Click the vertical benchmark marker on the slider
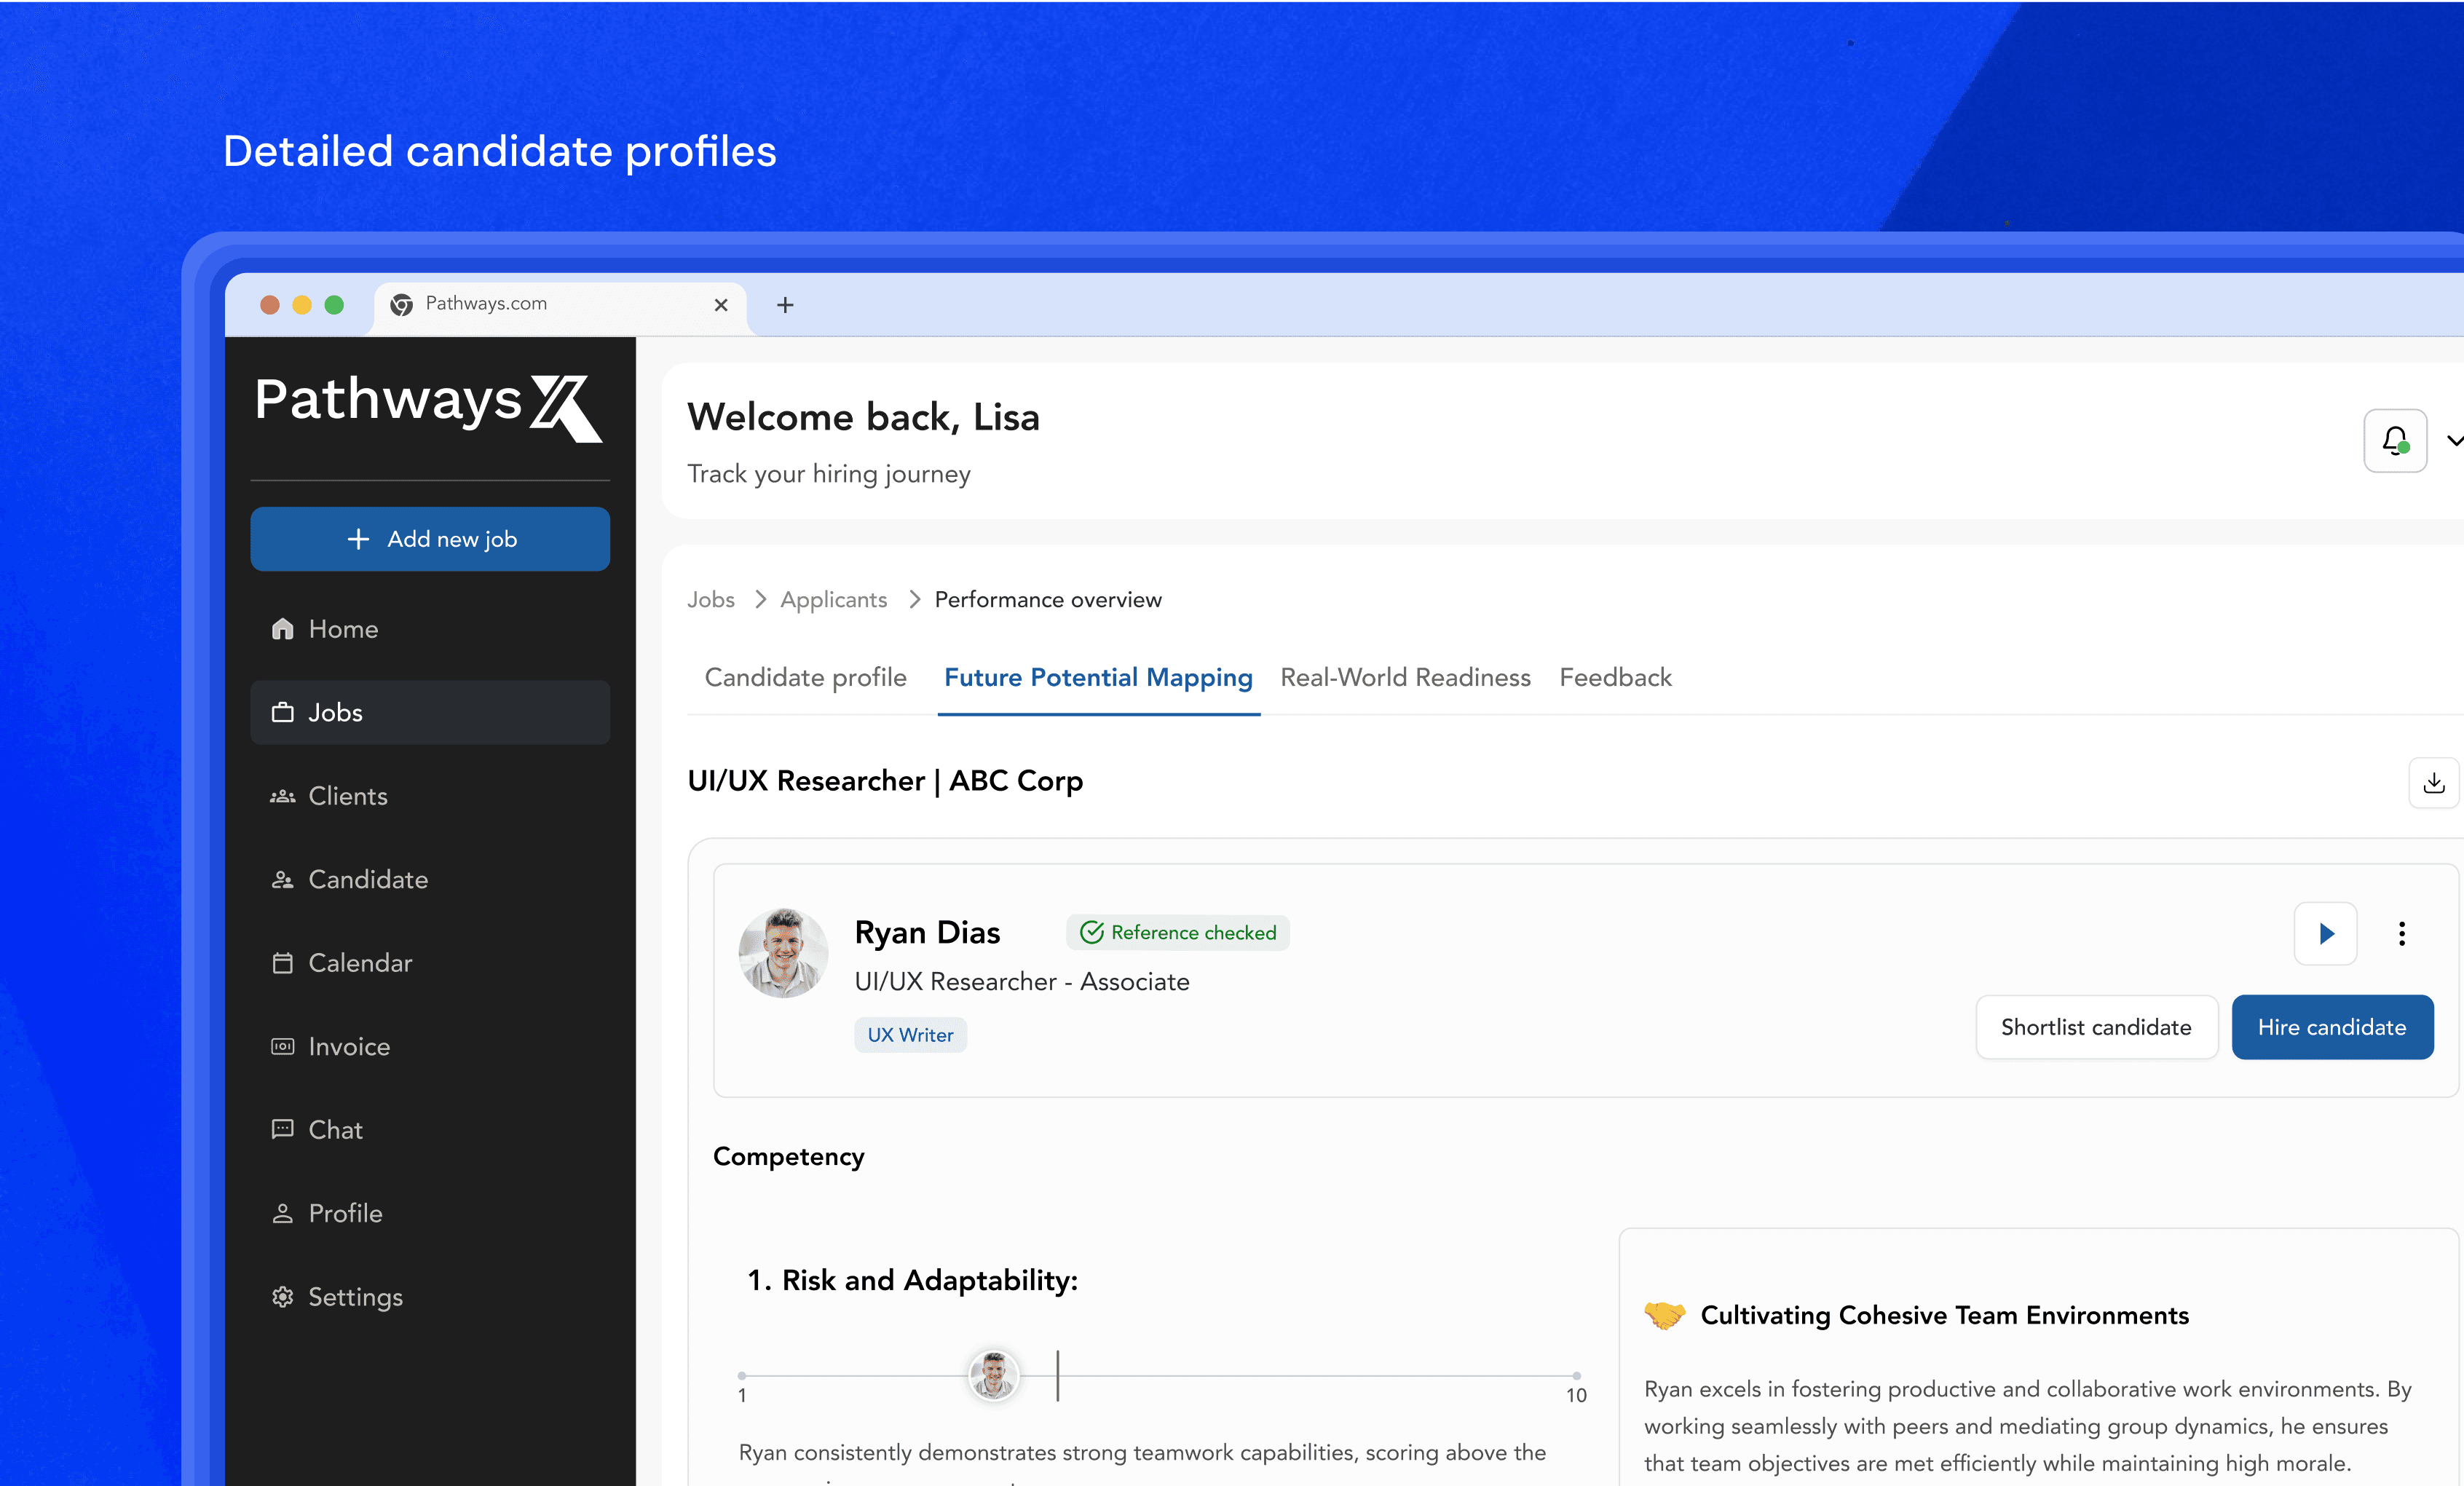Image resolution: width=2464 pixels, height=1486 pixels. click(x=1057, y=1375)
